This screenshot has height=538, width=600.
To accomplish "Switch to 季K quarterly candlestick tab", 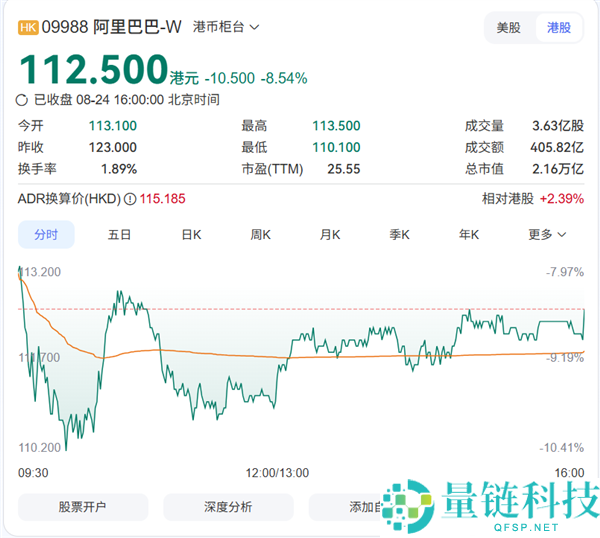I will click(x=399, y=235).
